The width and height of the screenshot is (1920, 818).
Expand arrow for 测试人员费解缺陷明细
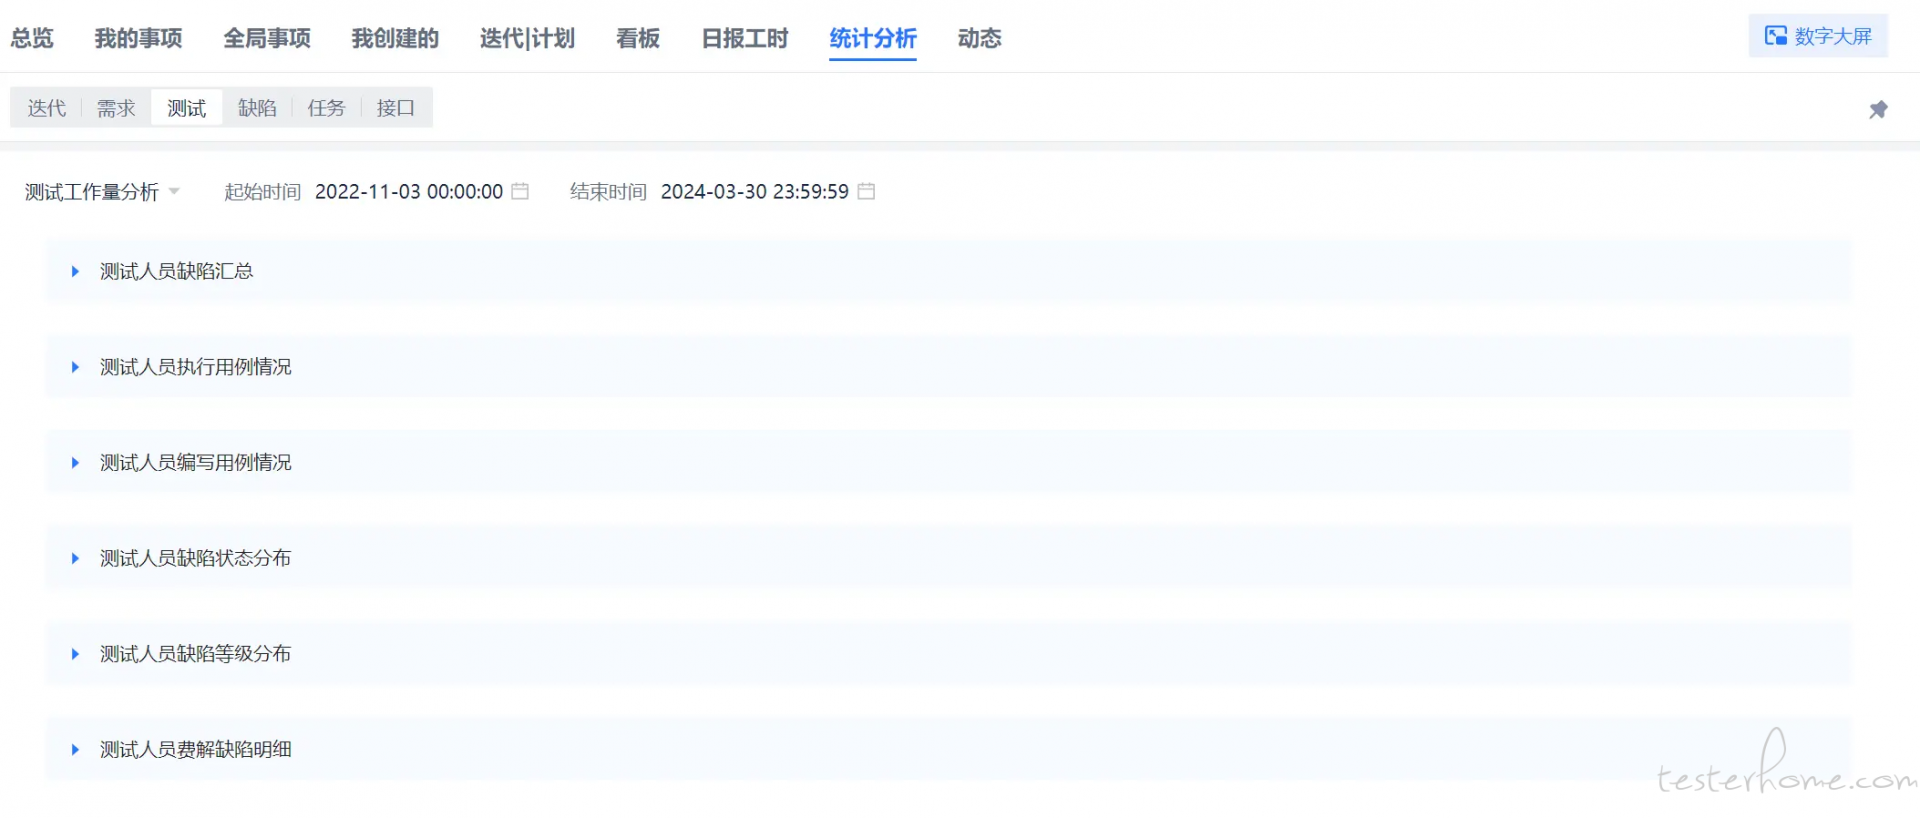coord(75,749)
